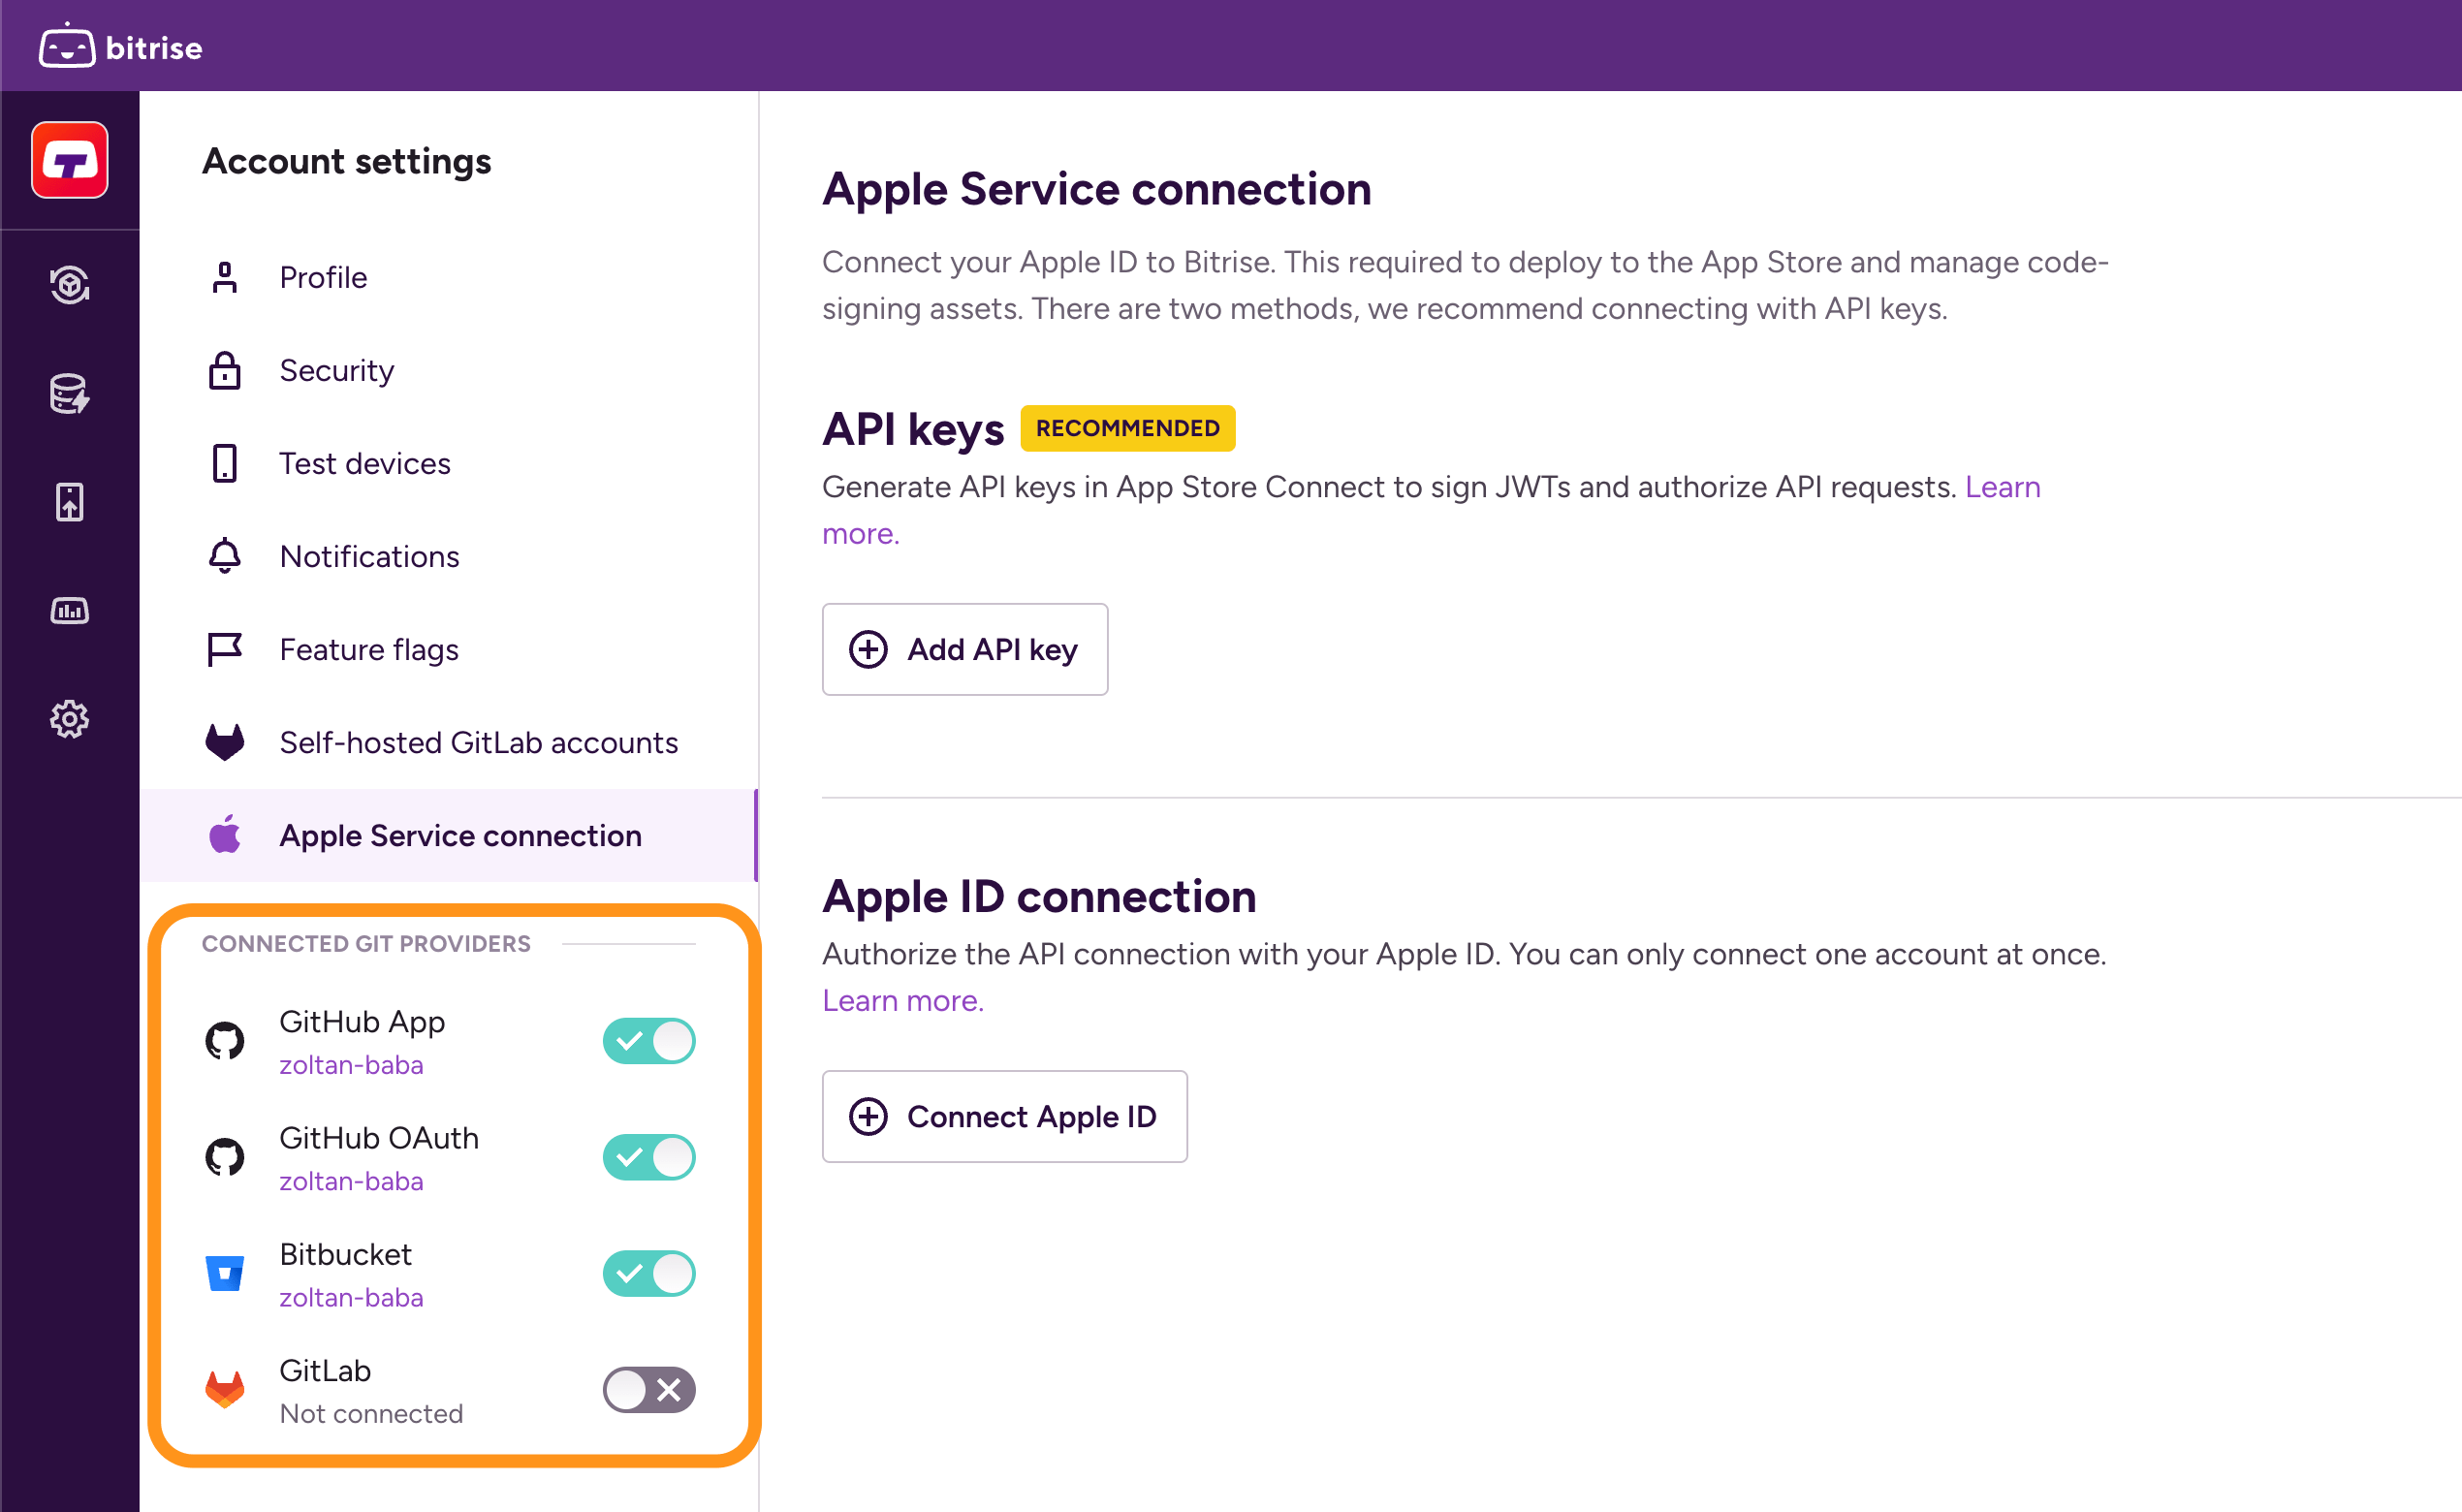This screenshot has width=2462, height=1512.
Task: Open the settings gear in sidebar
Action: click(x=70, y=719)
